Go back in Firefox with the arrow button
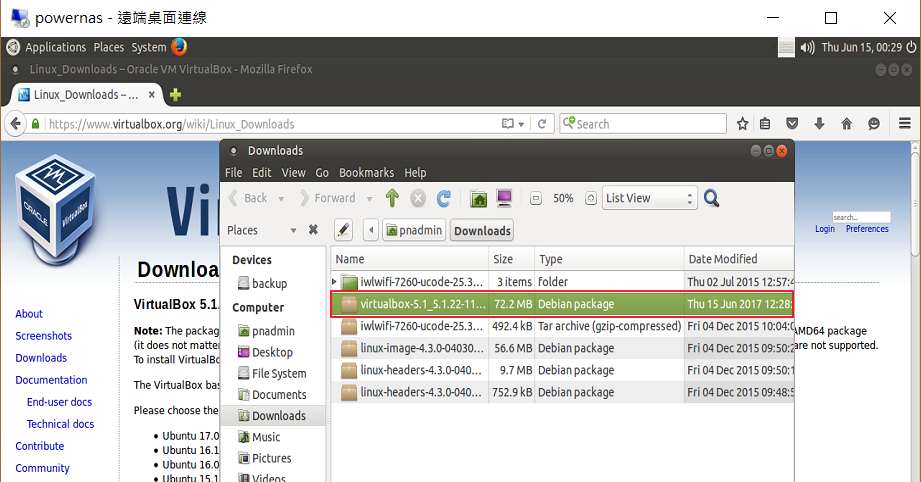921x482 pixels. pos(15,124)
